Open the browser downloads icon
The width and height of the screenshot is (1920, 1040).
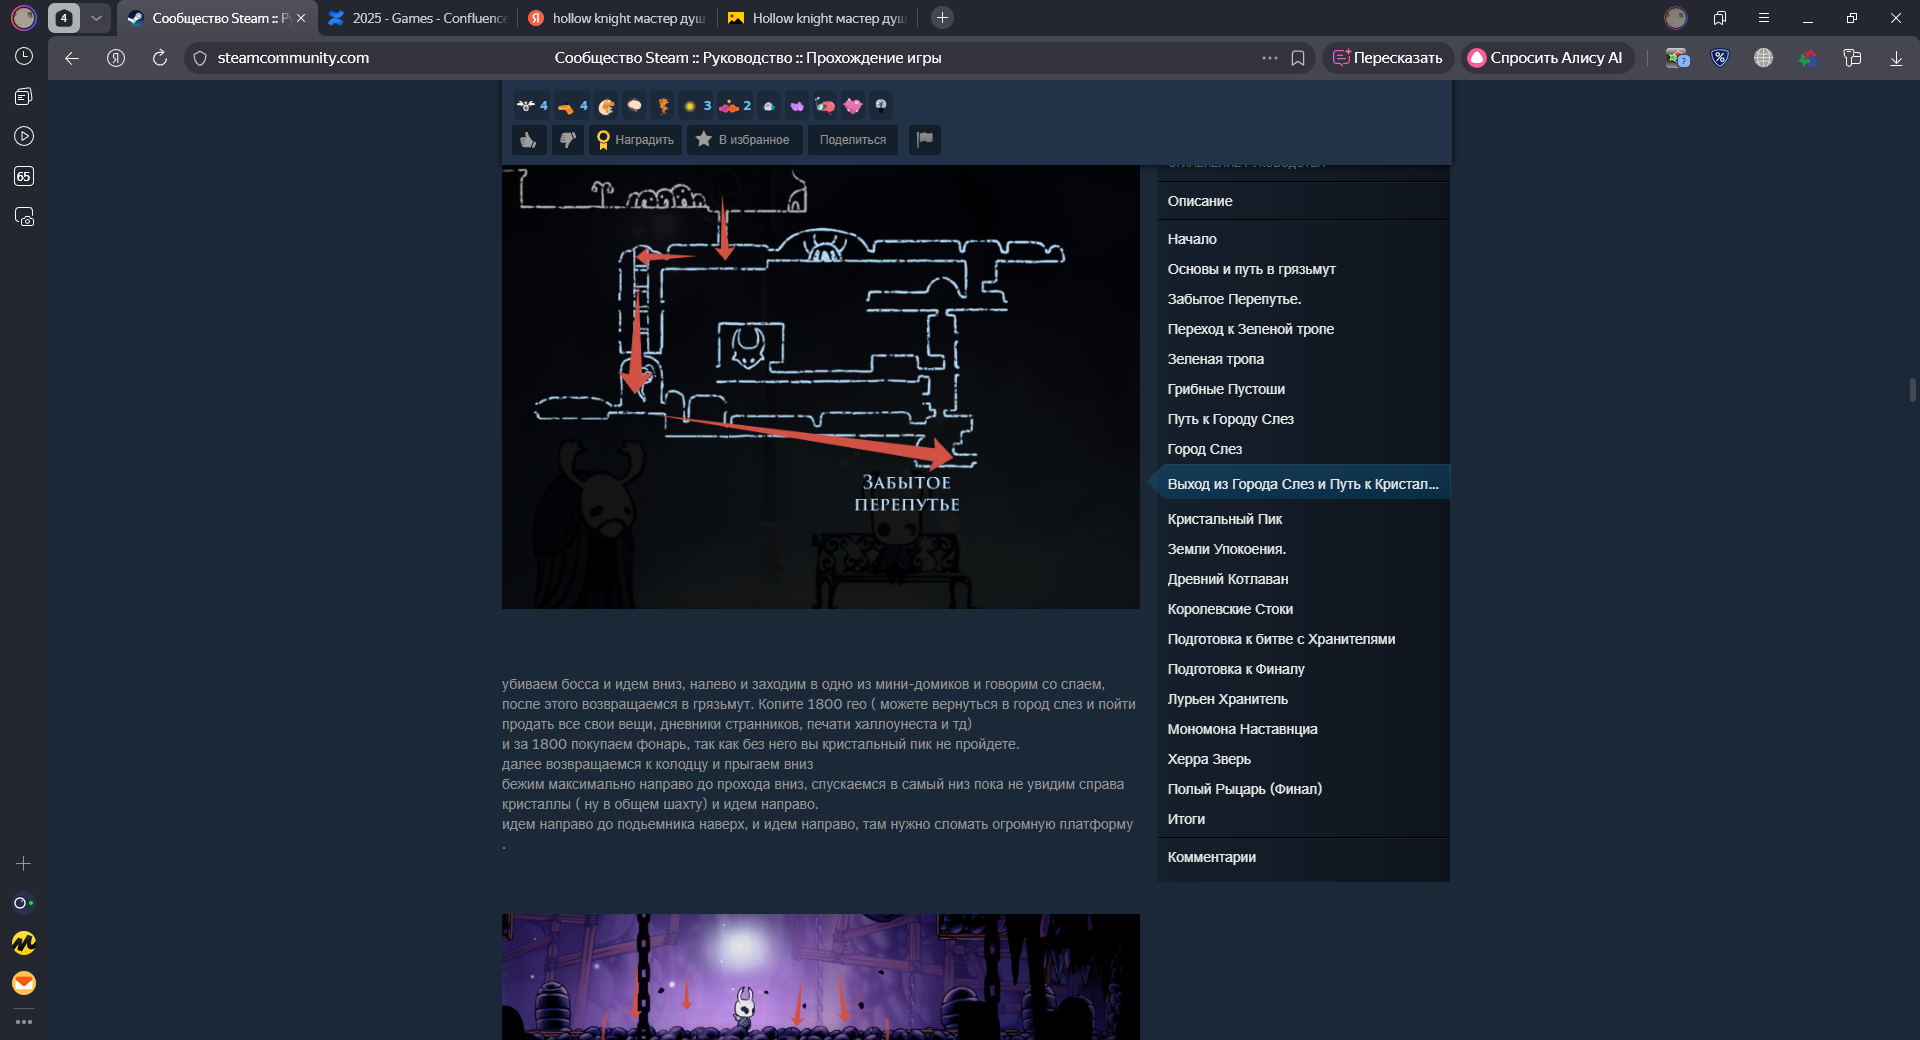pyautogui.click(x=1896, y=58)
